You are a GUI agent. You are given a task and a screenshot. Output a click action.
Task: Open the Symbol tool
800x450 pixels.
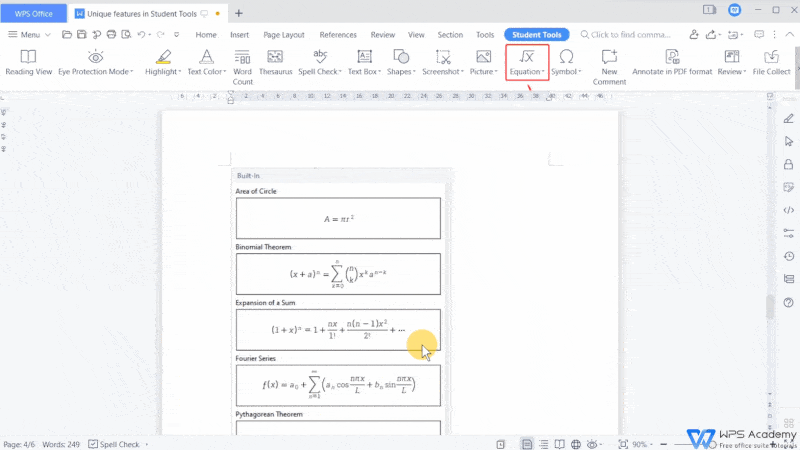pos(566,62)
